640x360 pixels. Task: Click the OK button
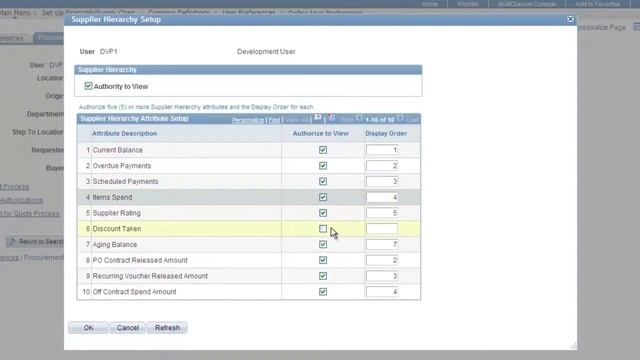pos(89,328)
